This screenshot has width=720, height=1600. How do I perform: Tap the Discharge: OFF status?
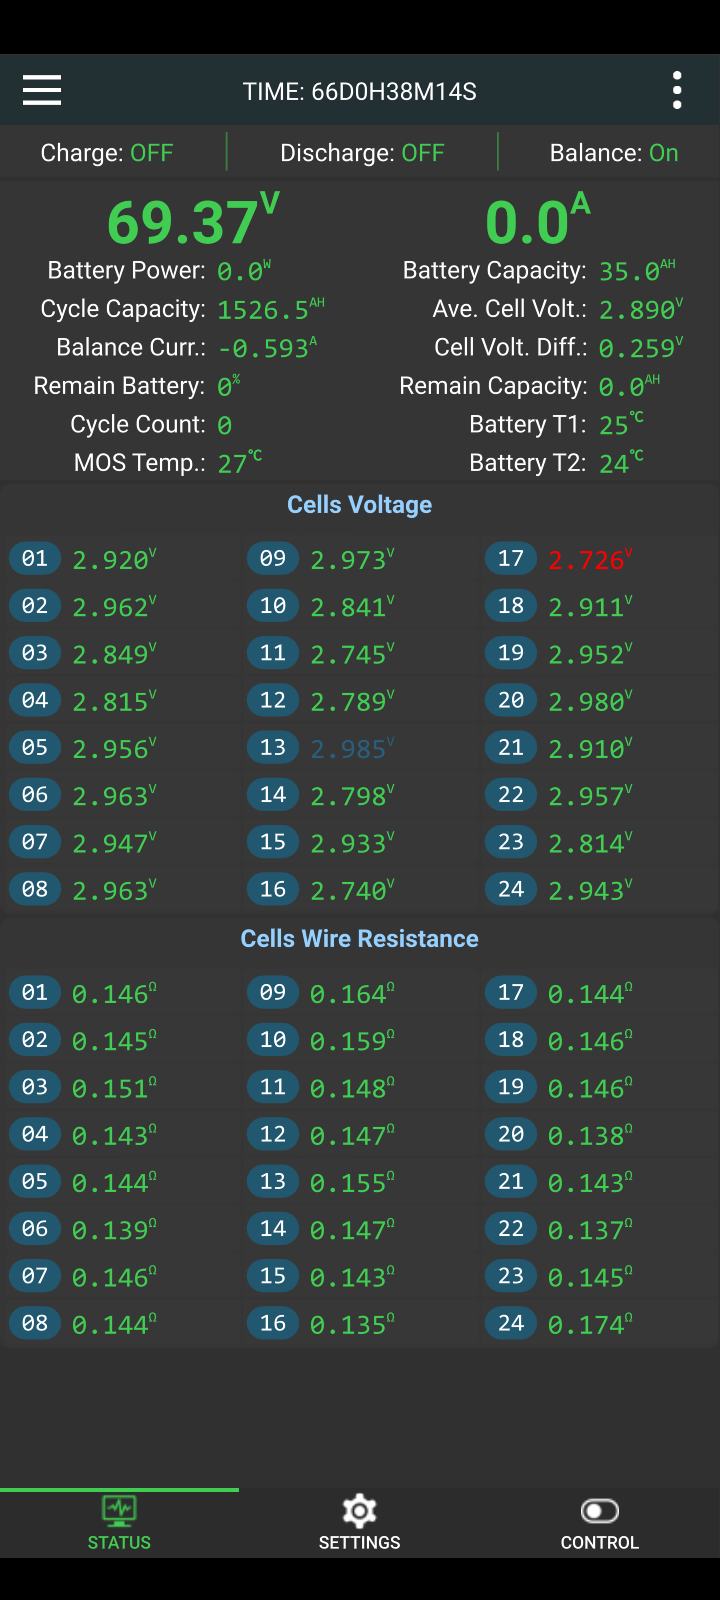(x=362, y=153)
